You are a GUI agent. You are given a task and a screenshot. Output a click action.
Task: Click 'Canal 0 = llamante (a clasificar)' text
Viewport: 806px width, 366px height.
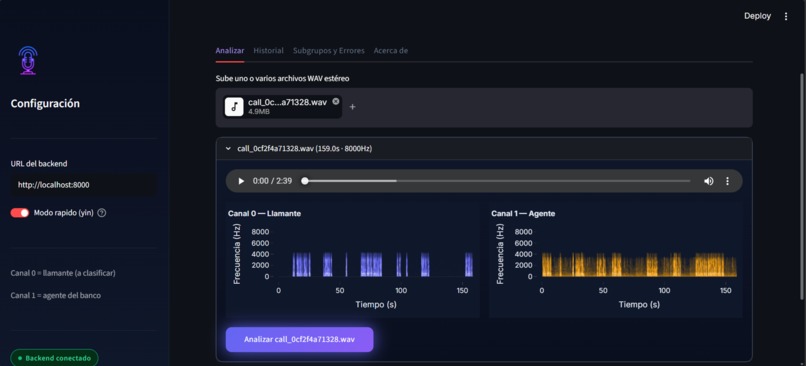point(63,273)
